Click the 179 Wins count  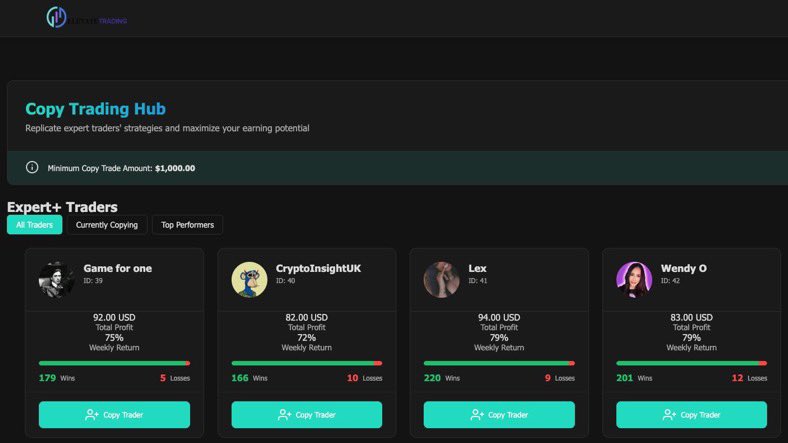pos(57,378)
